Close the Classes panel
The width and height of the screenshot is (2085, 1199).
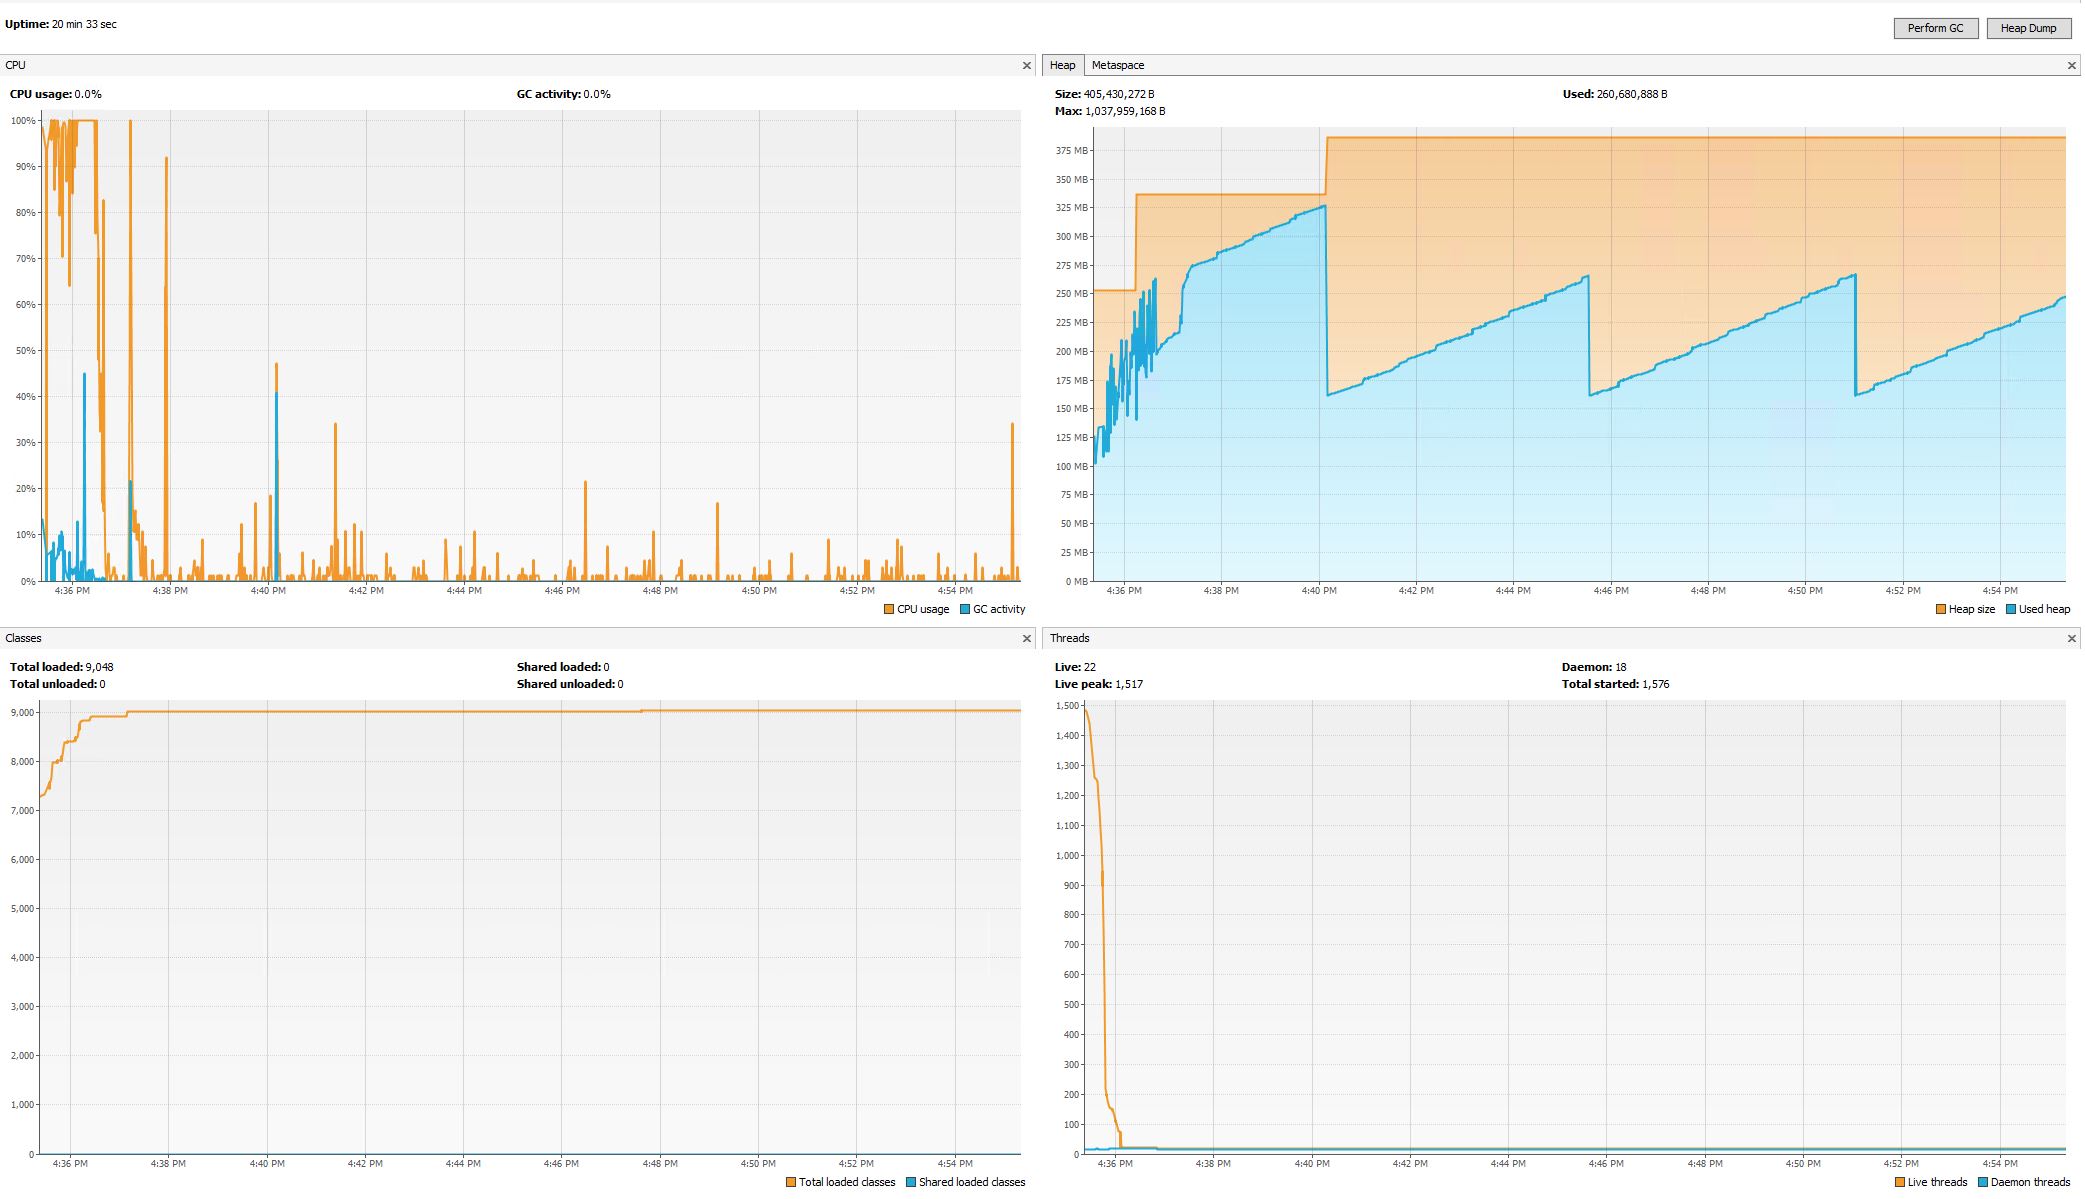click(x=1026, y=638)
